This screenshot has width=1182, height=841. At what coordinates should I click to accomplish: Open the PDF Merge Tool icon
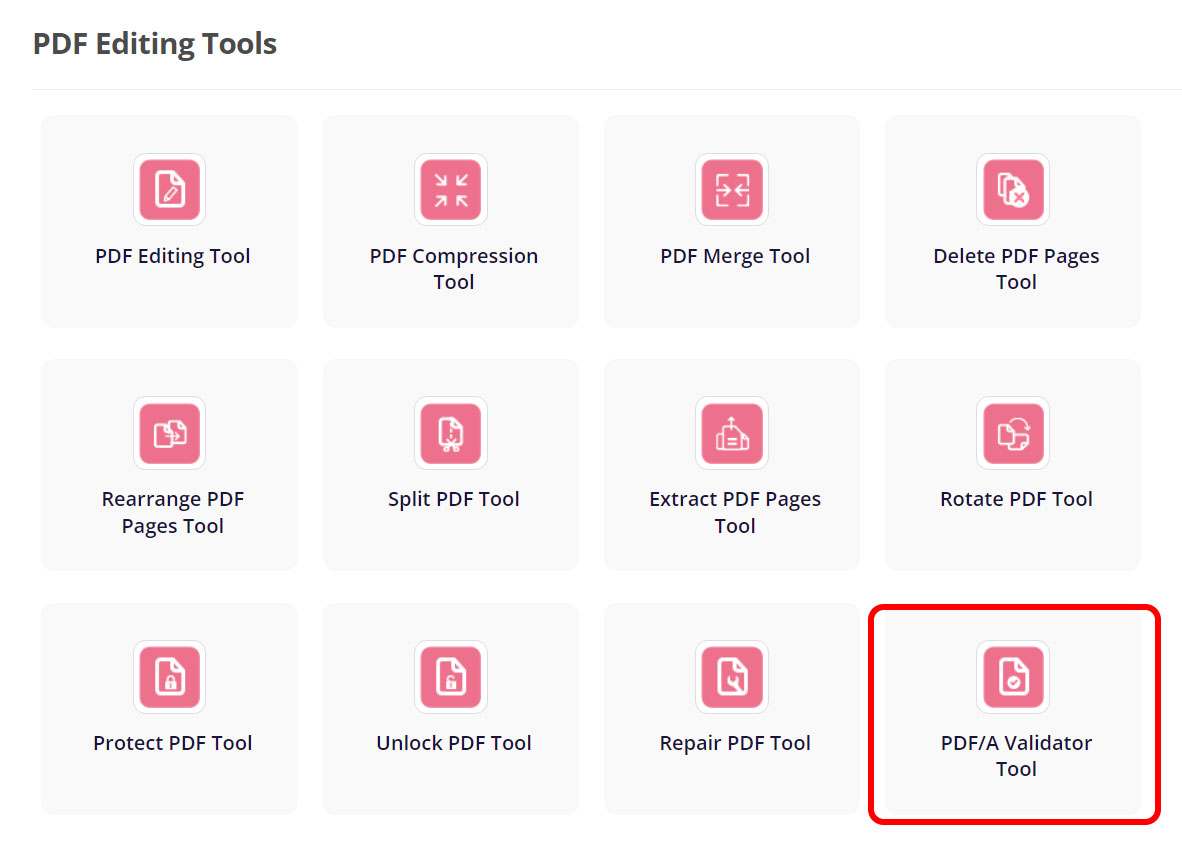[x=732, y=189]
